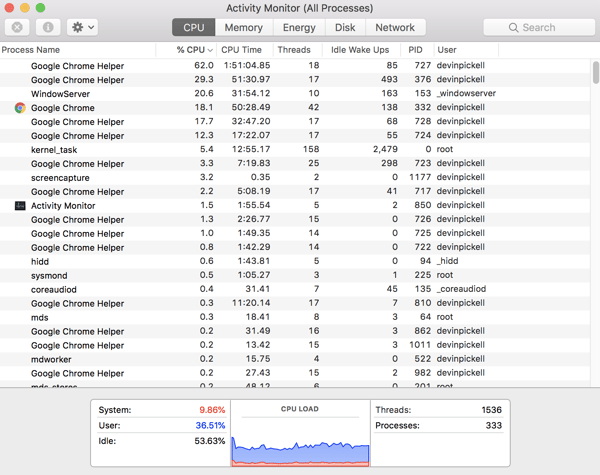Switch to the Energy tab
The image size is (600, 475).
click(x=299, y=28)
